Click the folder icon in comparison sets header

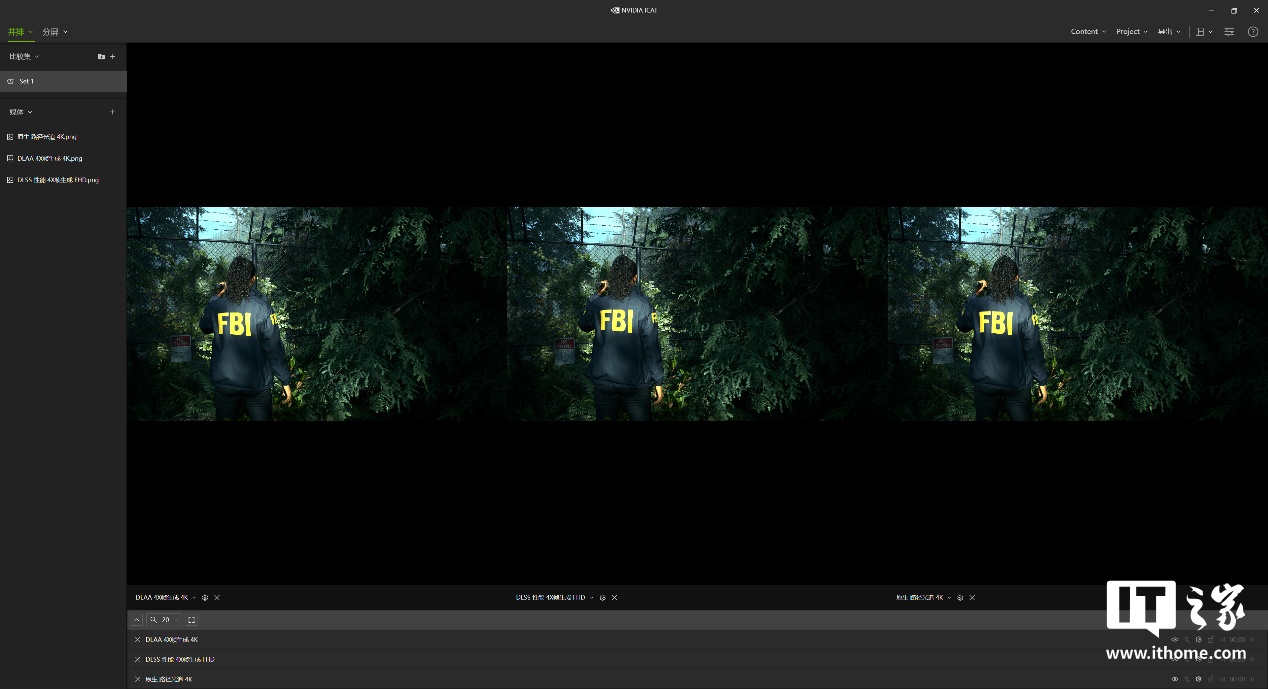click(x=101, y=57)
